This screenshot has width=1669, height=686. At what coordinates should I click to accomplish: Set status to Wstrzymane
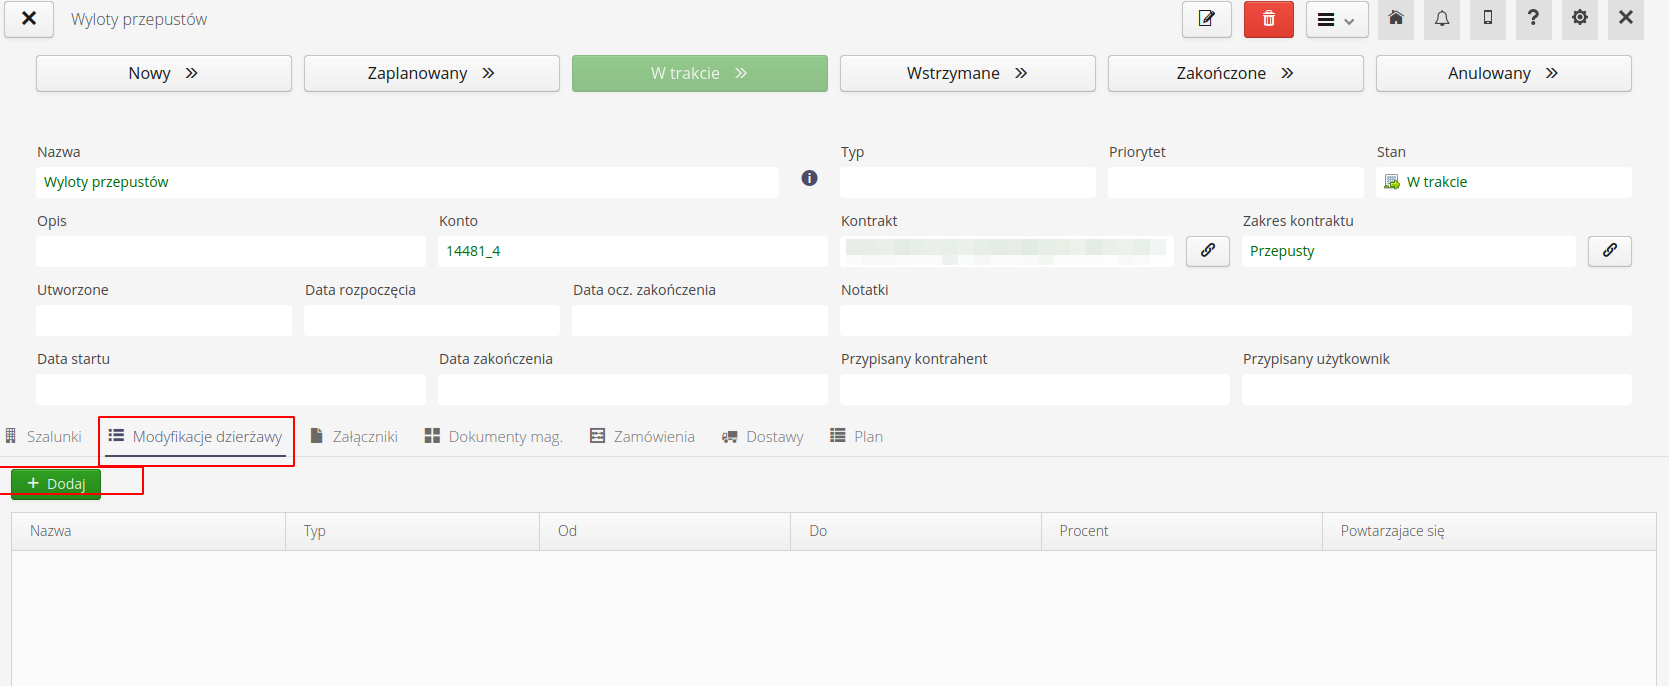point(967,73)
